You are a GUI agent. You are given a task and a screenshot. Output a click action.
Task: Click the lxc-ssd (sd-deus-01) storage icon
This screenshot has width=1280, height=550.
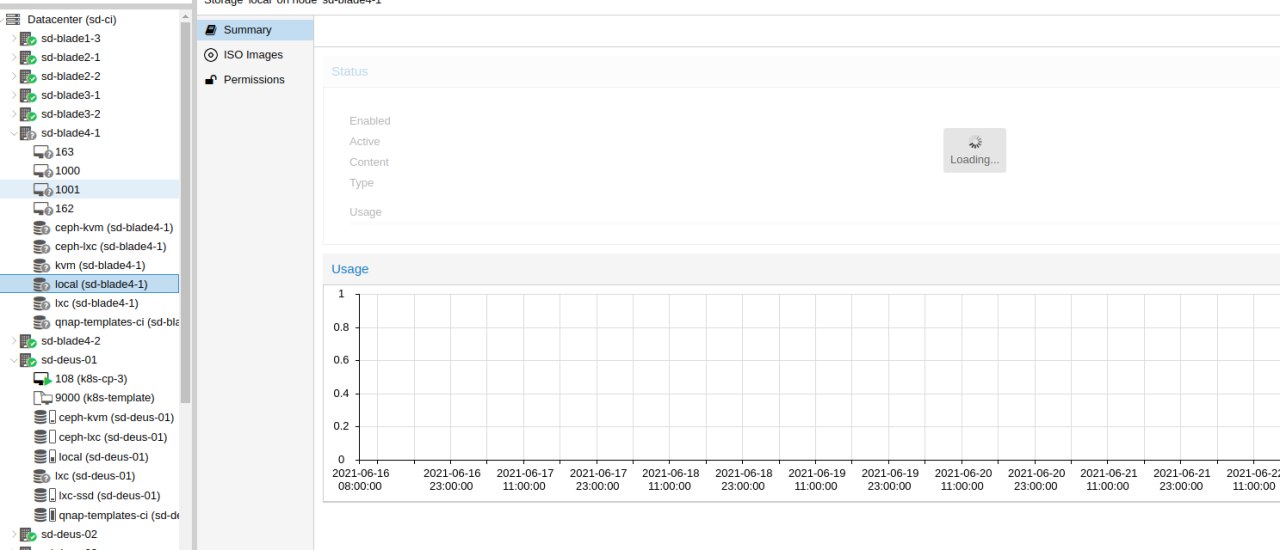[45, 495]
